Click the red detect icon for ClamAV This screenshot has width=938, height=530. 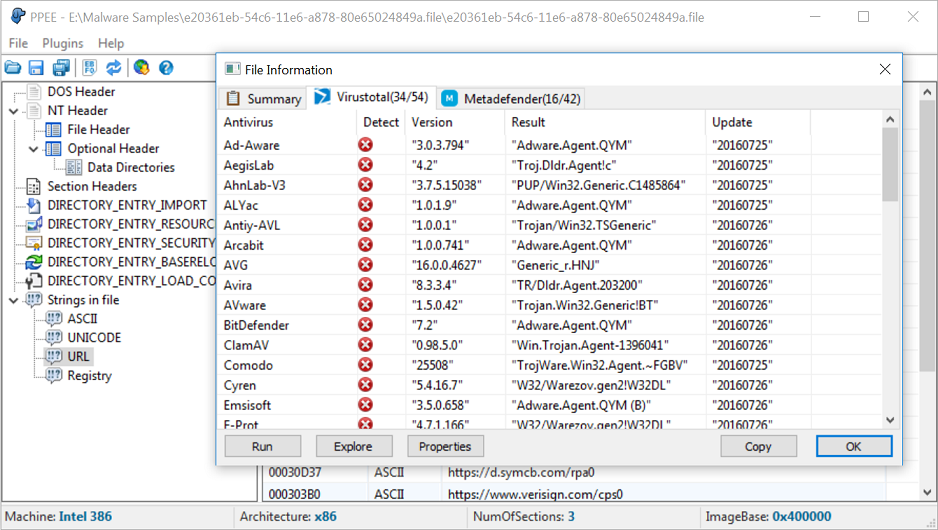(x=366, y=345)
